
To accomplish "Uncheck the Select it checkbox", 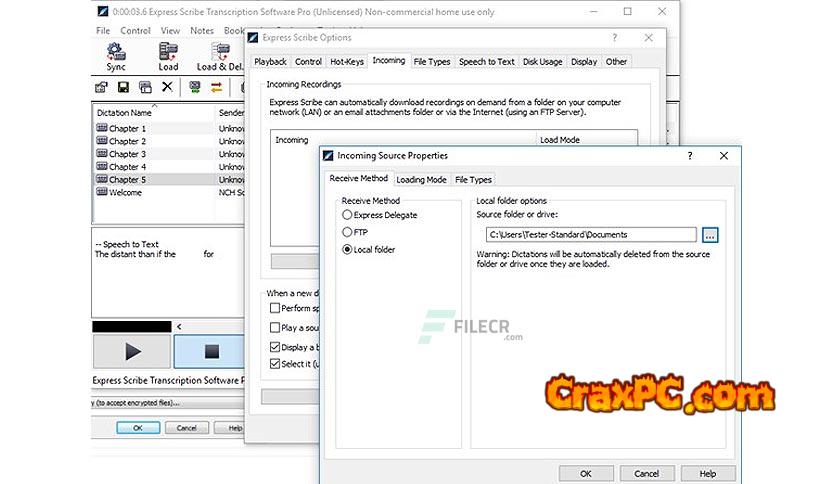I will pos(275,364).
